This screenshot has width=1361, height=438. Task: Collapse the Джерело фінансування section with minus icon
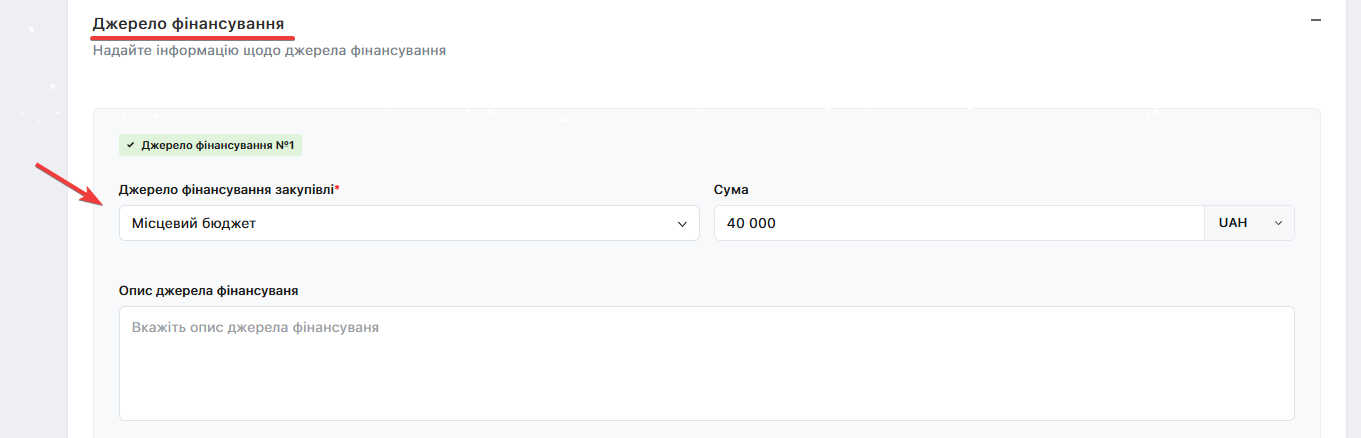1316,19
